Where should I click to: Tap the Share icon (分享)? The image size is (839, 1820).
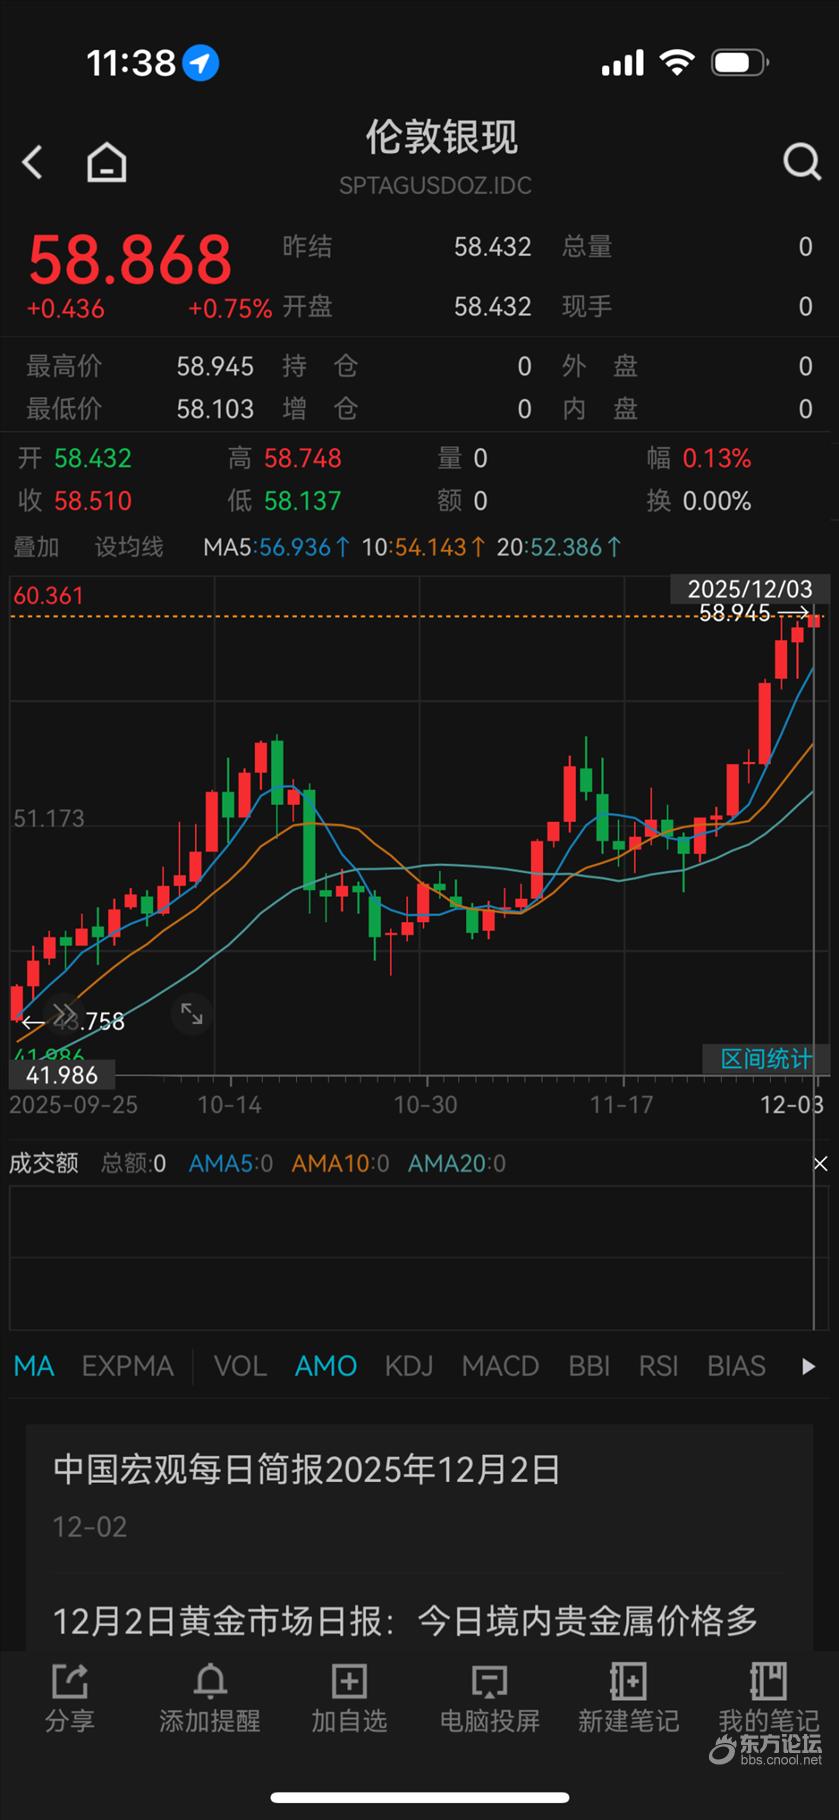(x=69, y=1697)
